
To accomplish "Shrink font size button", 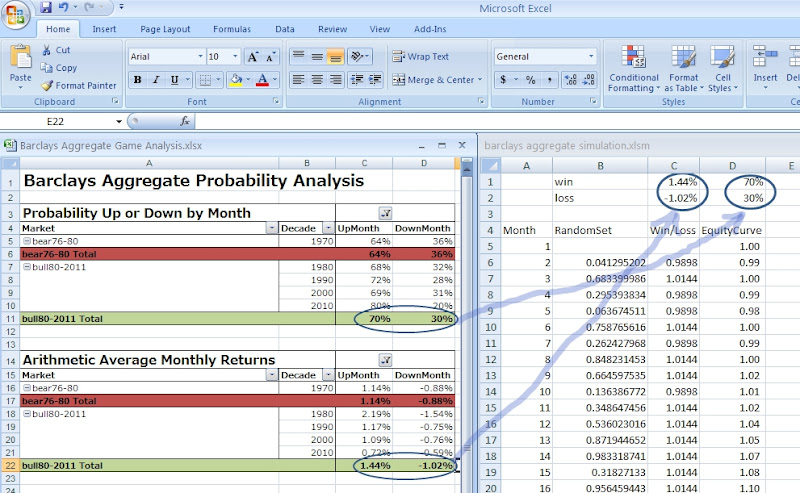I will (x=271, y=57).
